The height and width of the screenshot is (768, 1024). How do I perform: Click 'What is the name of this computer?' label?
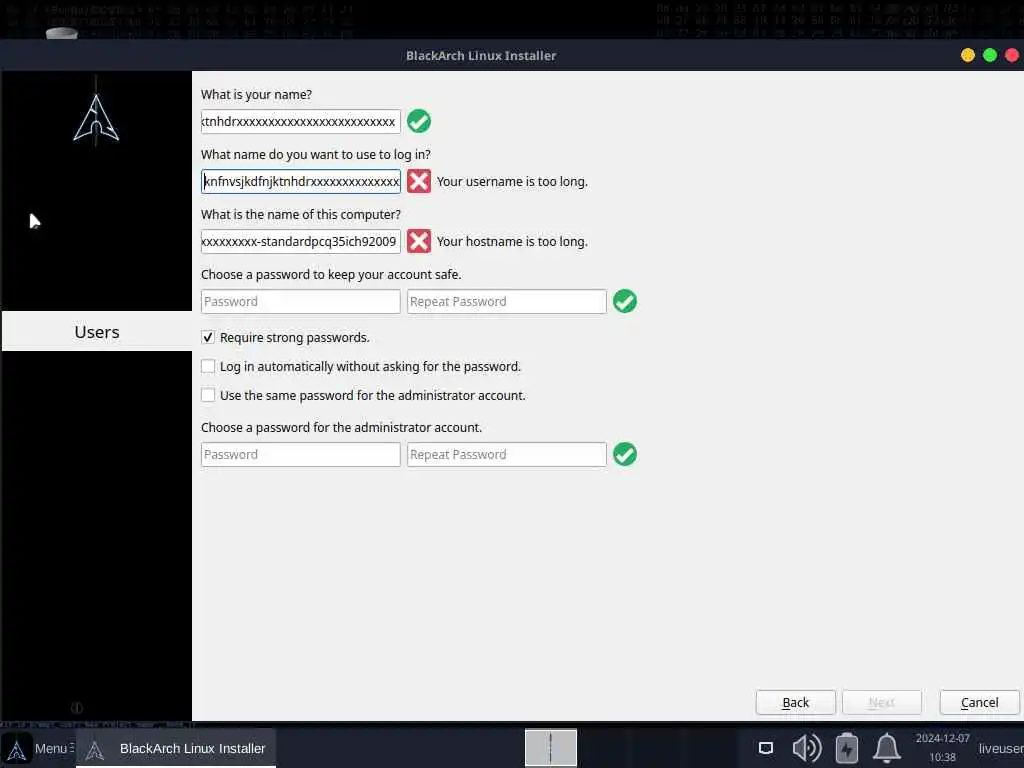point(300,214)
